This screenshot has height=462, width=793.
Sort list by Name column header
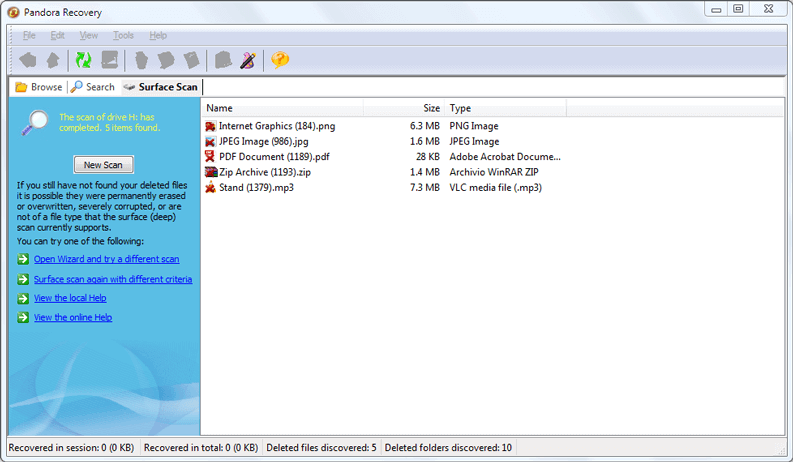[x=282, y=108]
